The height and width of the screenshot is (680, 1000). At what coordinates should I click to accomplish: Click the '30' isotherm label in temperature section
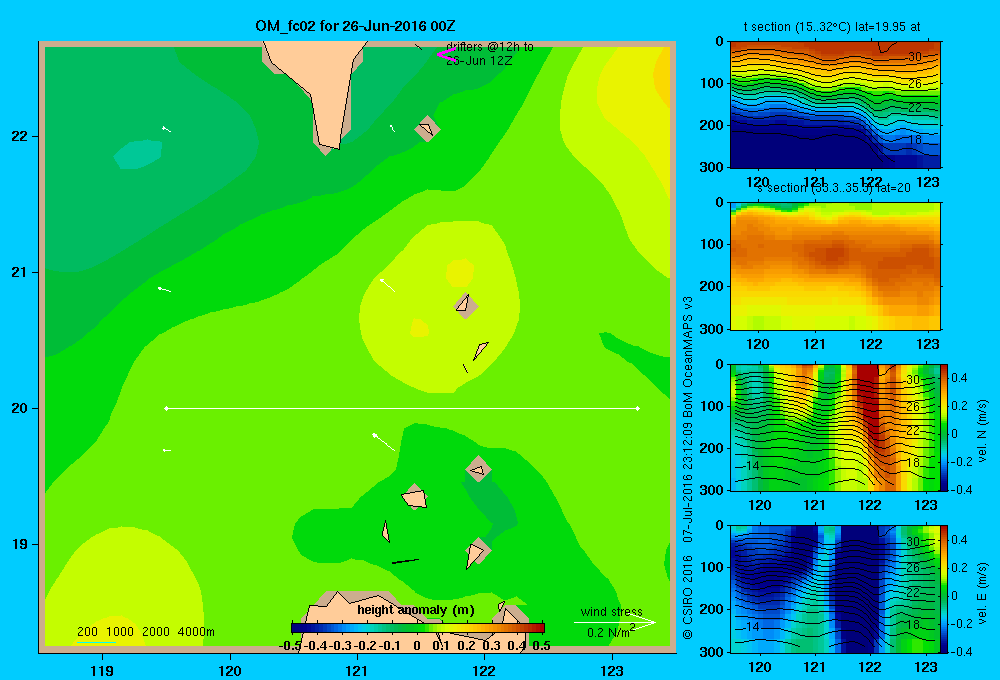914,57
